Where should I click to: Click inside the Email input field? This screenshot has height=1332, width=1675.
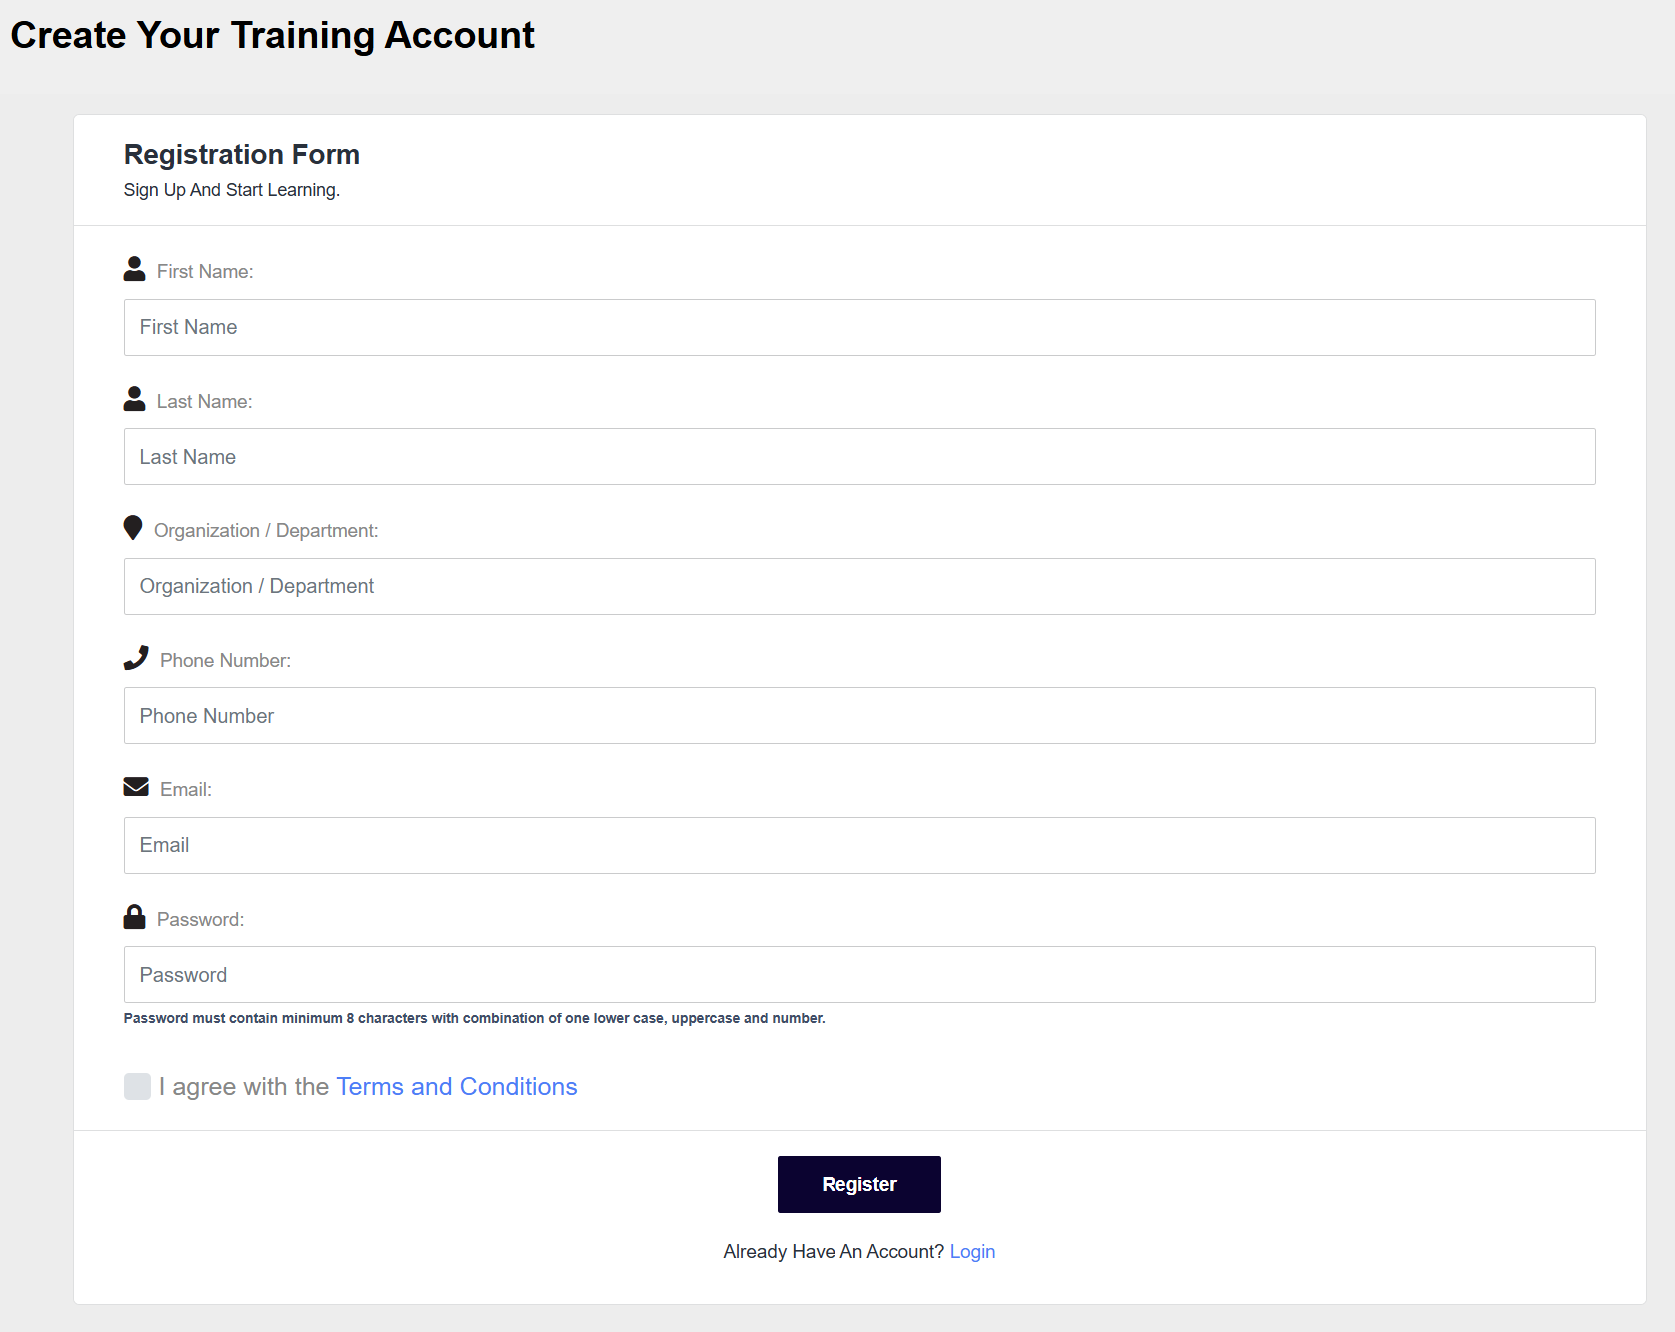(x=860, y=845)
